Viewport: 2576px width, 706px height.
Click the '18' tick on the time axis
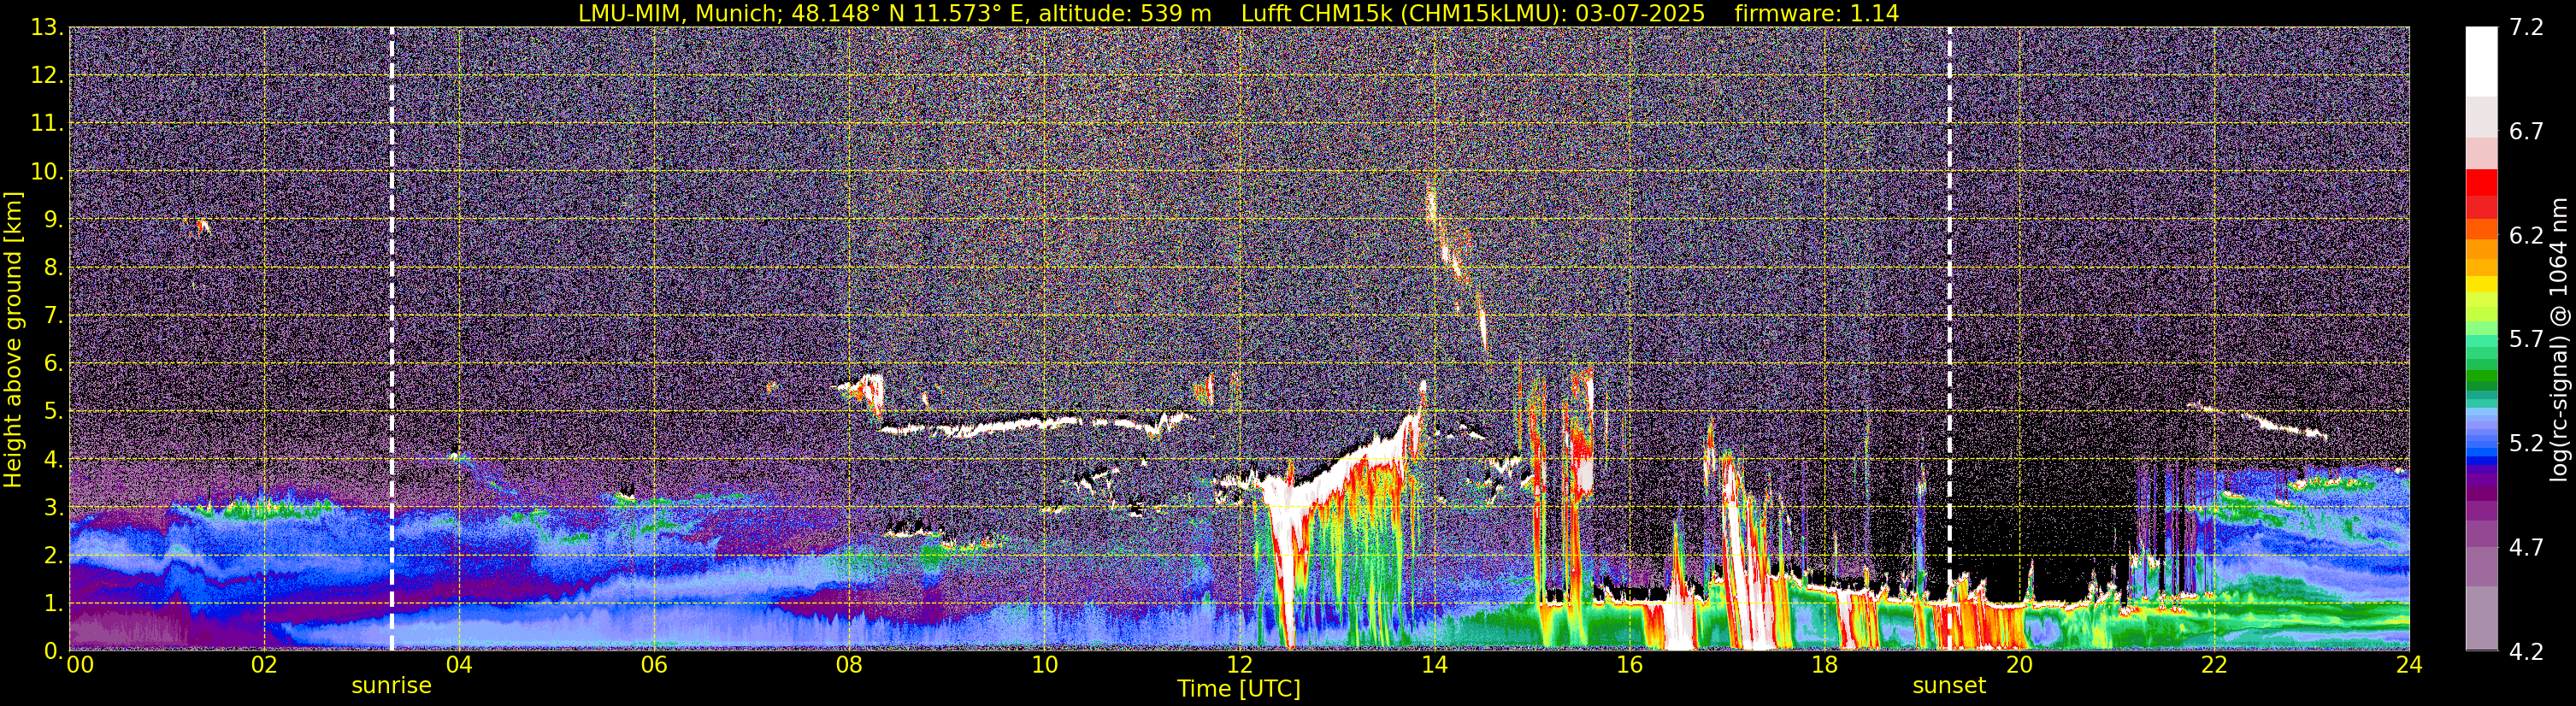[x=1824, y=665]
